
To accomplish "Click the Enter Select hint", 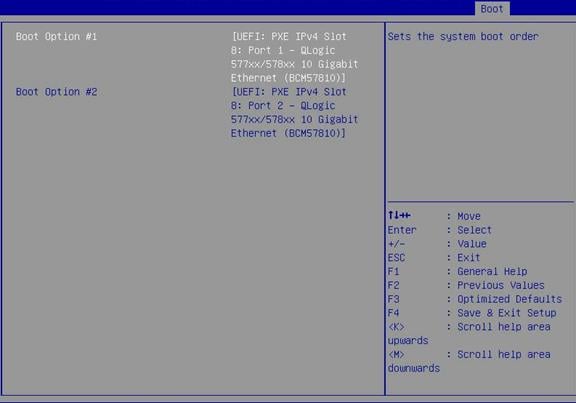I will pyautogui.click(x=440, y=230).
